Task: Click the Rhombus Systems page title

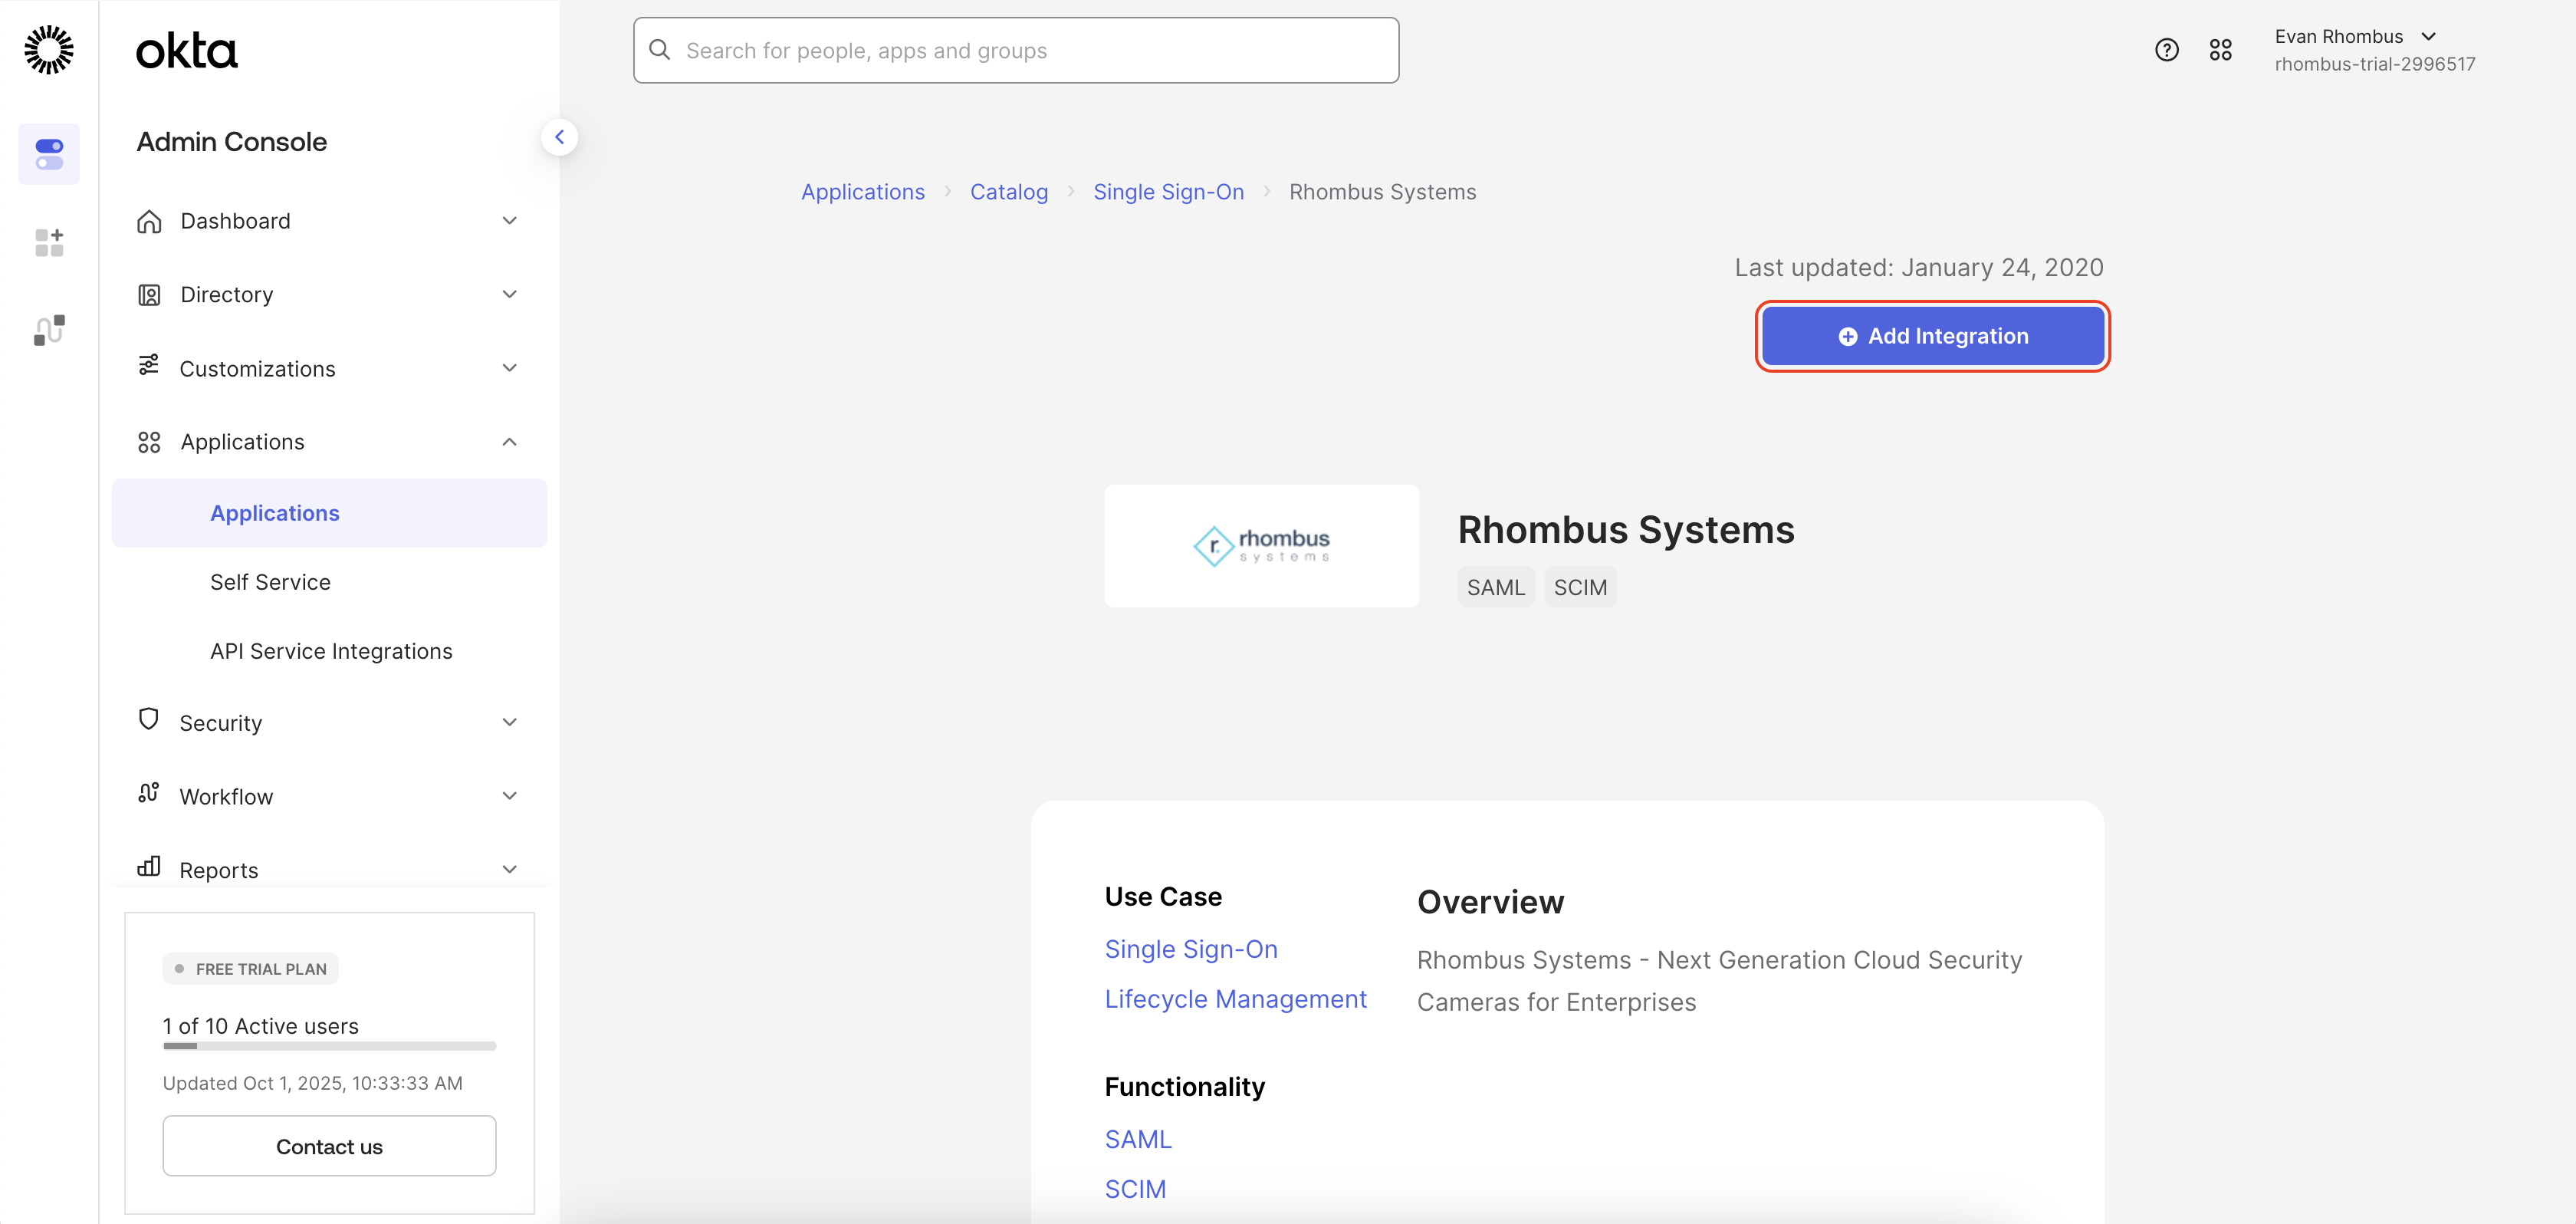Action: (x=1626, y=530)
